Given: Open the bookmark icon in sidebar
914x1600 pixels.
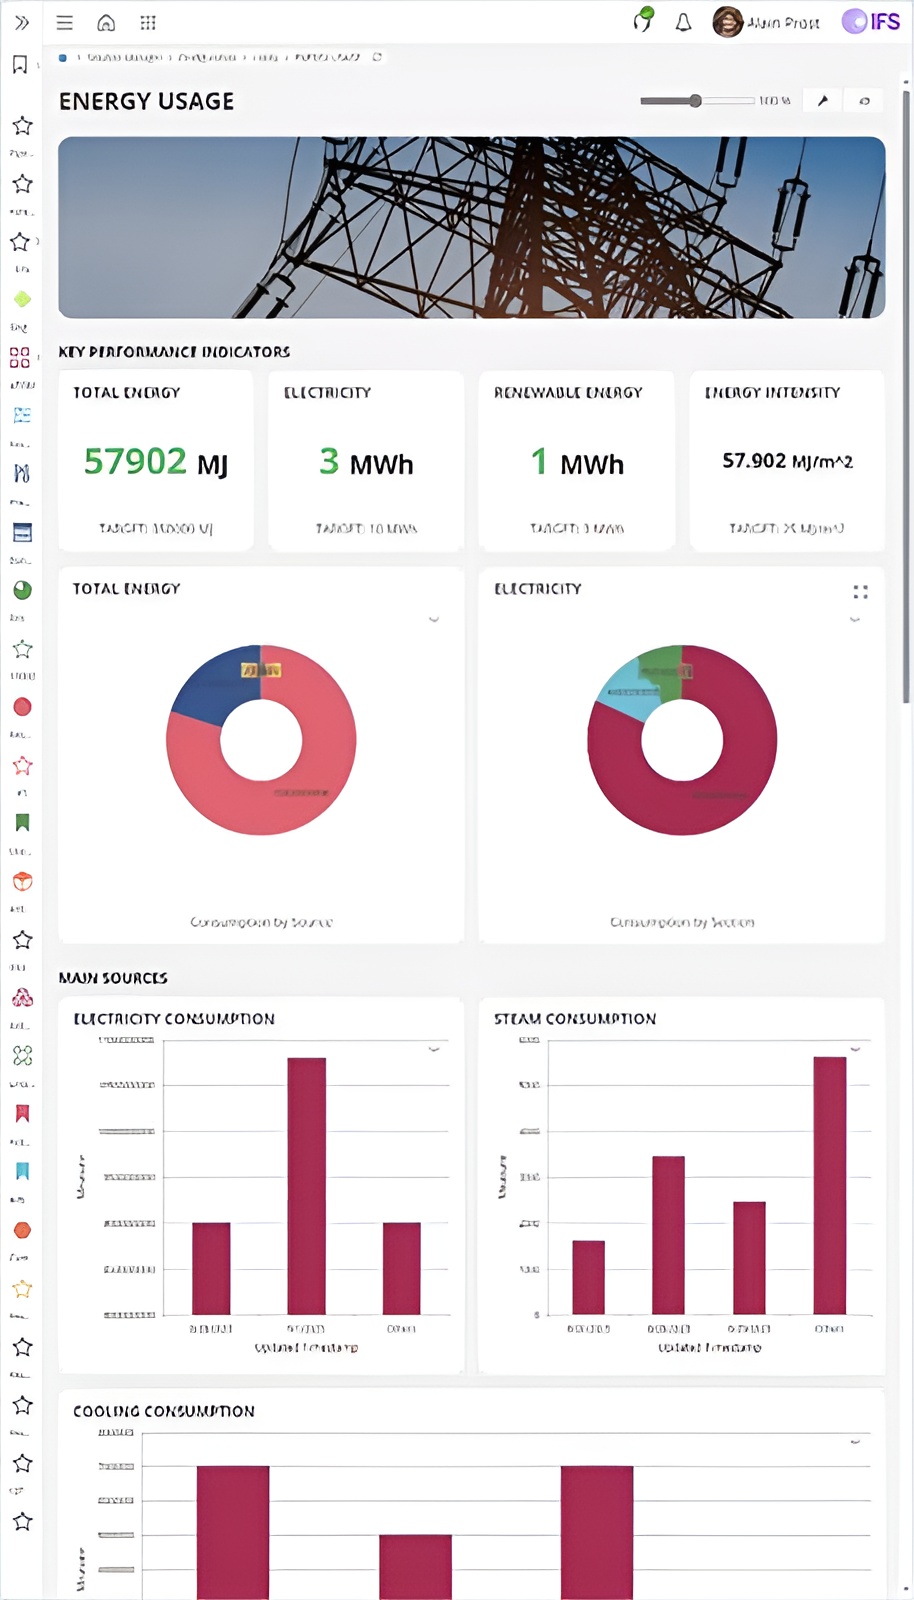Looking at the screenshot, I should click(20, 65).
